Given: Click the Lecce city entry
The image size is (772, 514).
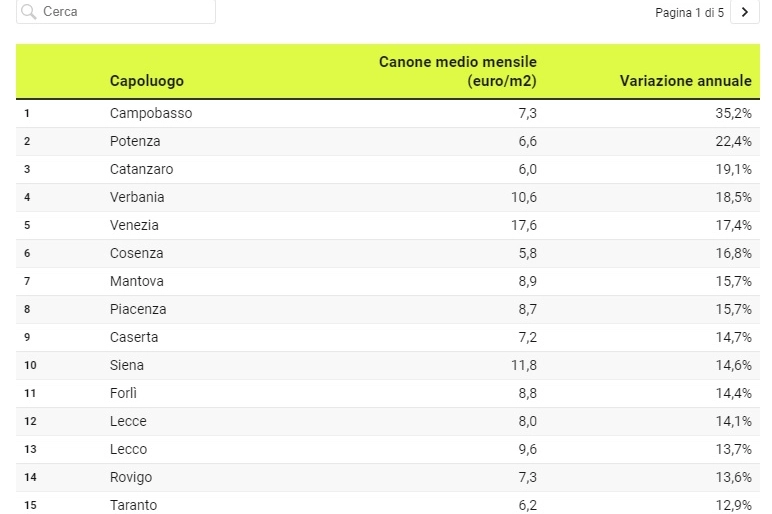Looking at the screenshot, I should pyautogui.click(x=128, y=421).
